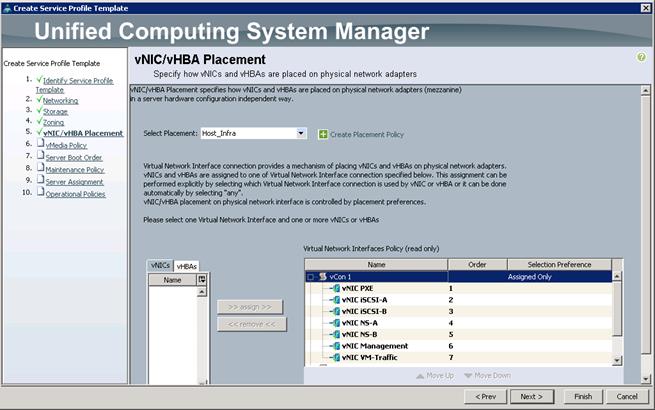Click the Server Assignment page icon

point(41,180)
